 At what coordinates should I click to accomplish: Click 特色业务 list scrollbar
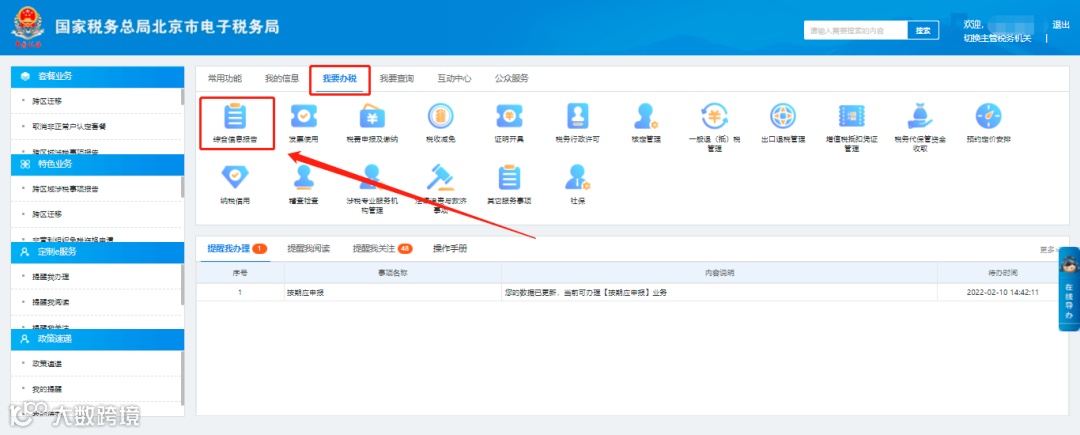click(x=183, y=187)
